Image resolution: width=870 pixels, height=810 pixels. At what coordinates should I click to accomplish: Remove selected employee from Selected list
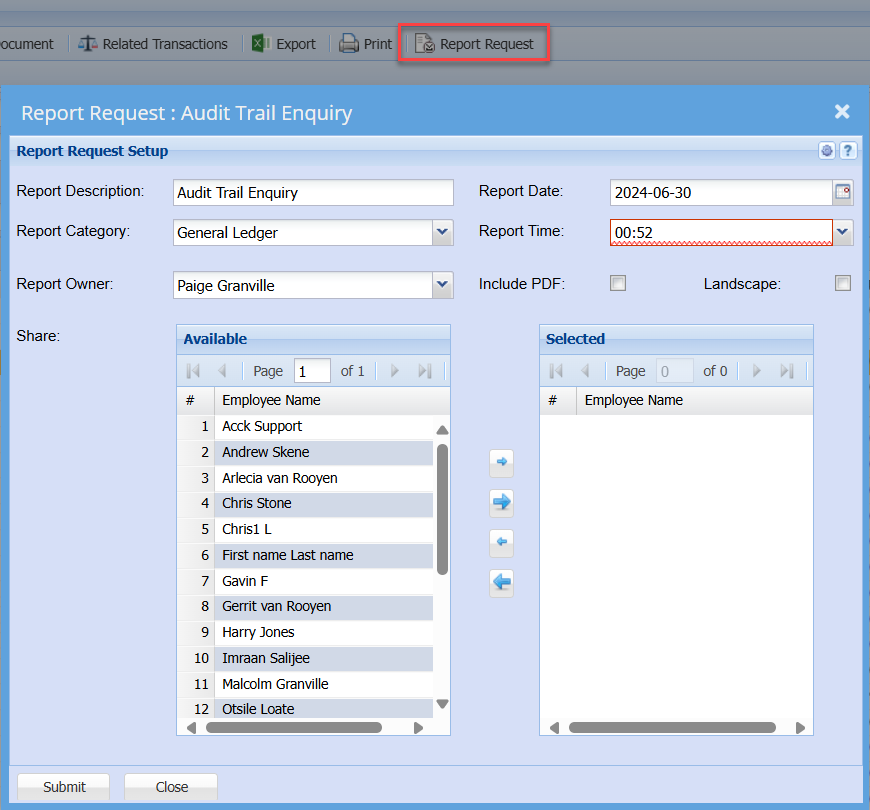coord(502,543)
